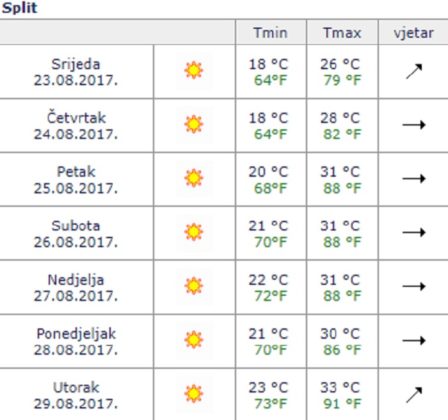
Task: Select the Ponedjeljak 28.08.2017 date cell
Action: pos(76,342)
